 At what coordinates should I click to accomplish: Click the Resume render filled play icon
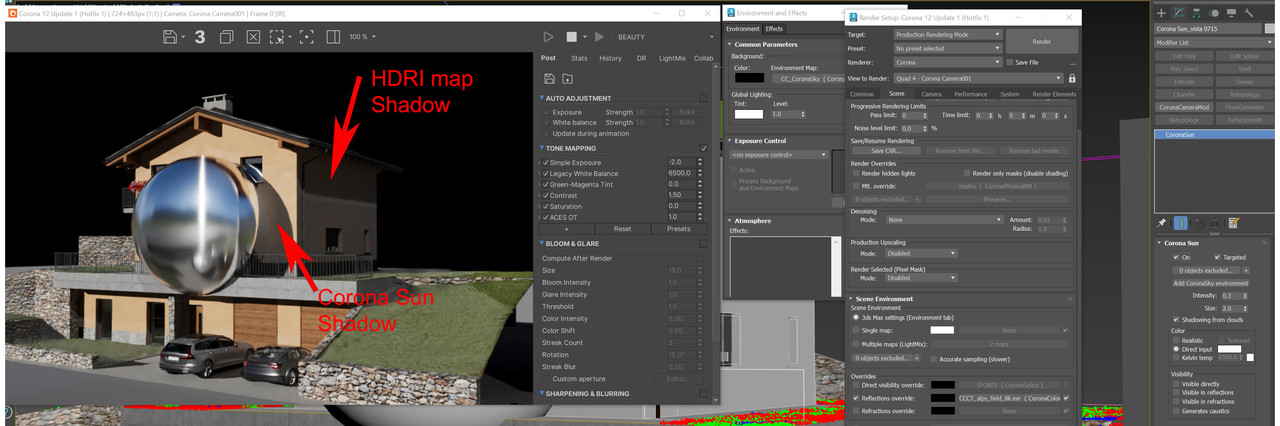[599, 37]
